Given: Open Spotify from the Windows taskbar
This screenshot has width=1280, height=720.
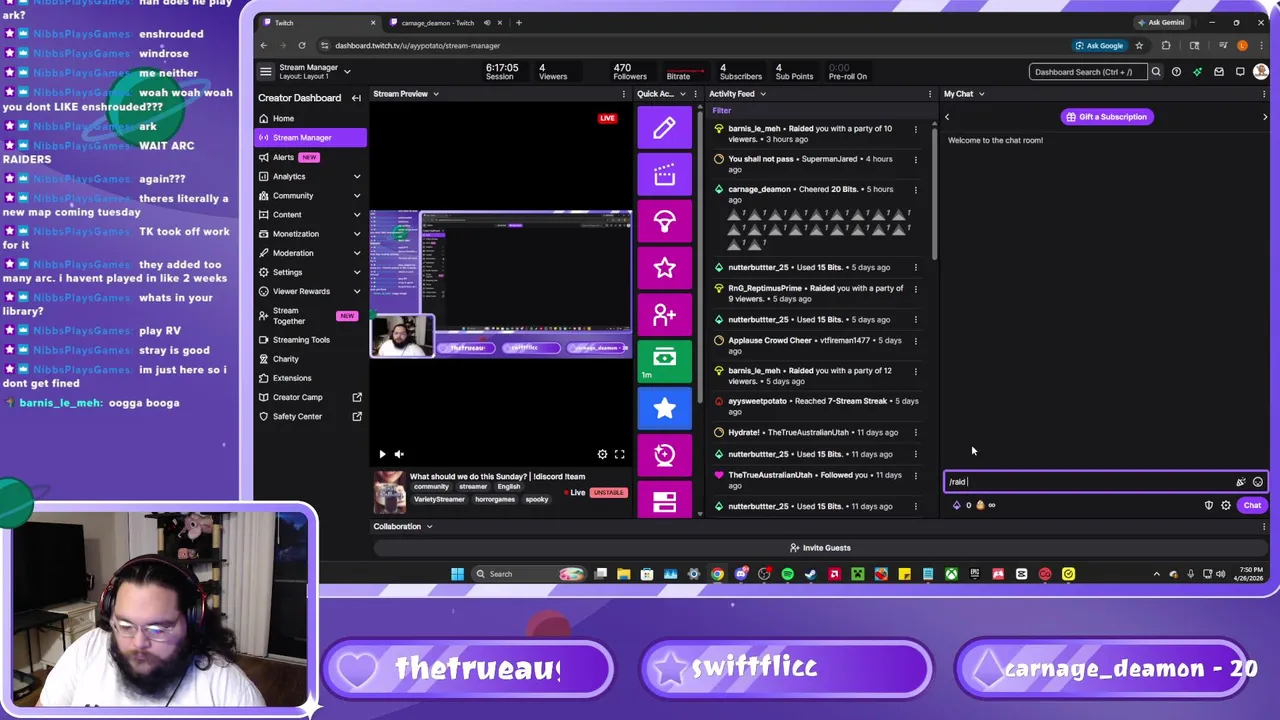Looking at the screenshot, I should (x=787, y=574).
